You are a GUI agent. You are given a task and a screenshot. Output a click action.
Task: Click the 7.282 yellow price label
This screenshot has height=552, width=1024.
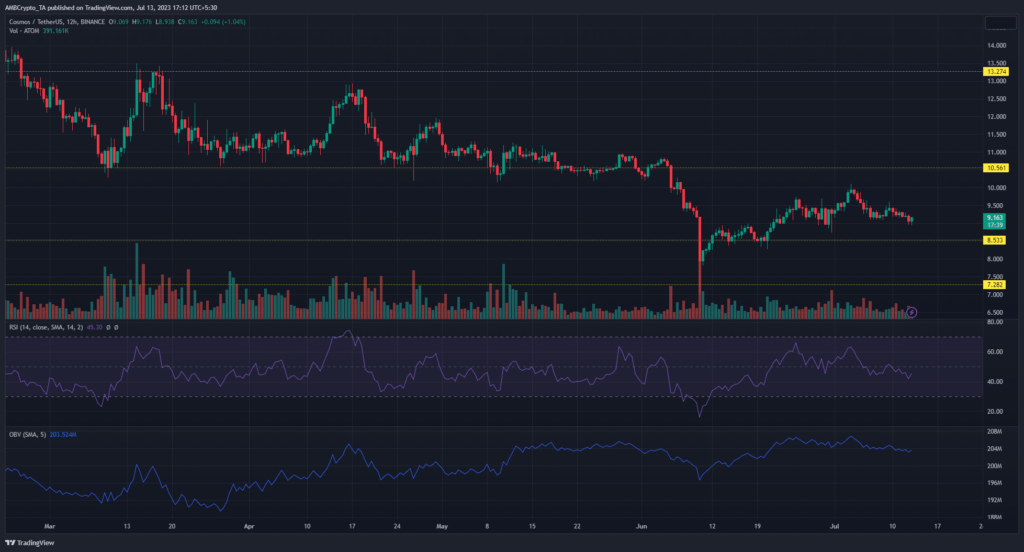(994, 285)
